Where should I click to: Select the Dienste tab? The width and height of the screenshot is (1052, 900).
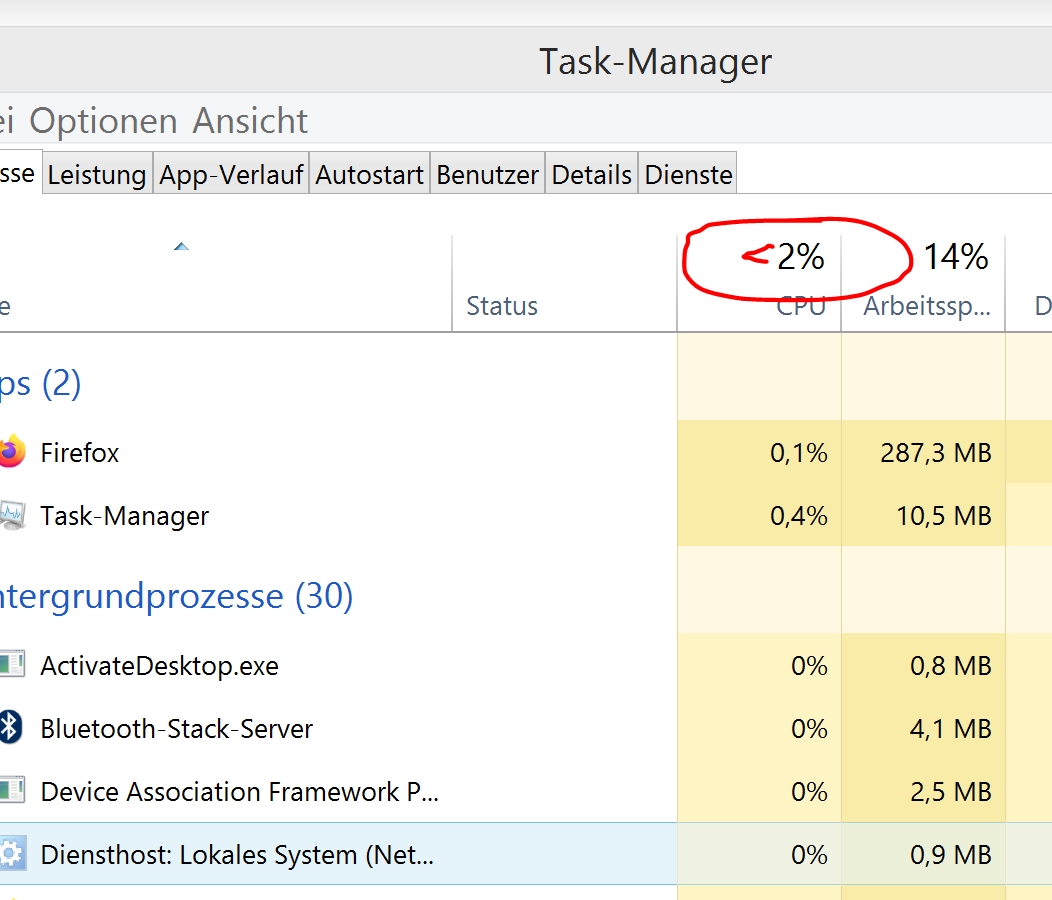pyautogui.click(x=688, y=175)
